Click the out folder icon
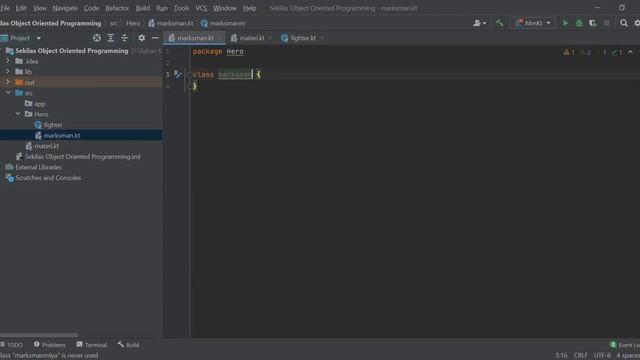Screen dimensions: 640x360 click(x=19, y=82)
